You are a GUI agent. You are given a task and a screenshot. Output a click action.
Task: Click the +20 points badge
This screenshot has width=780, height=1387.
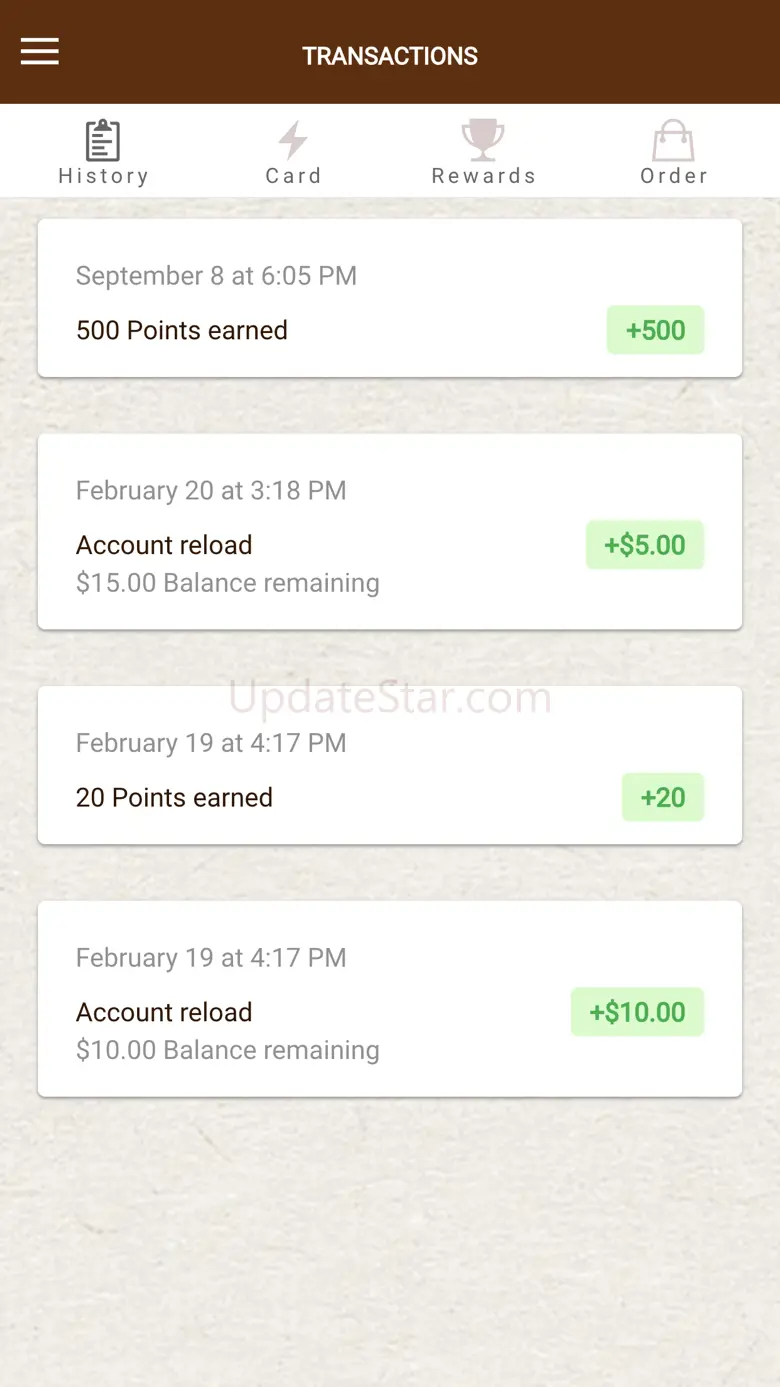coord(663,798)
